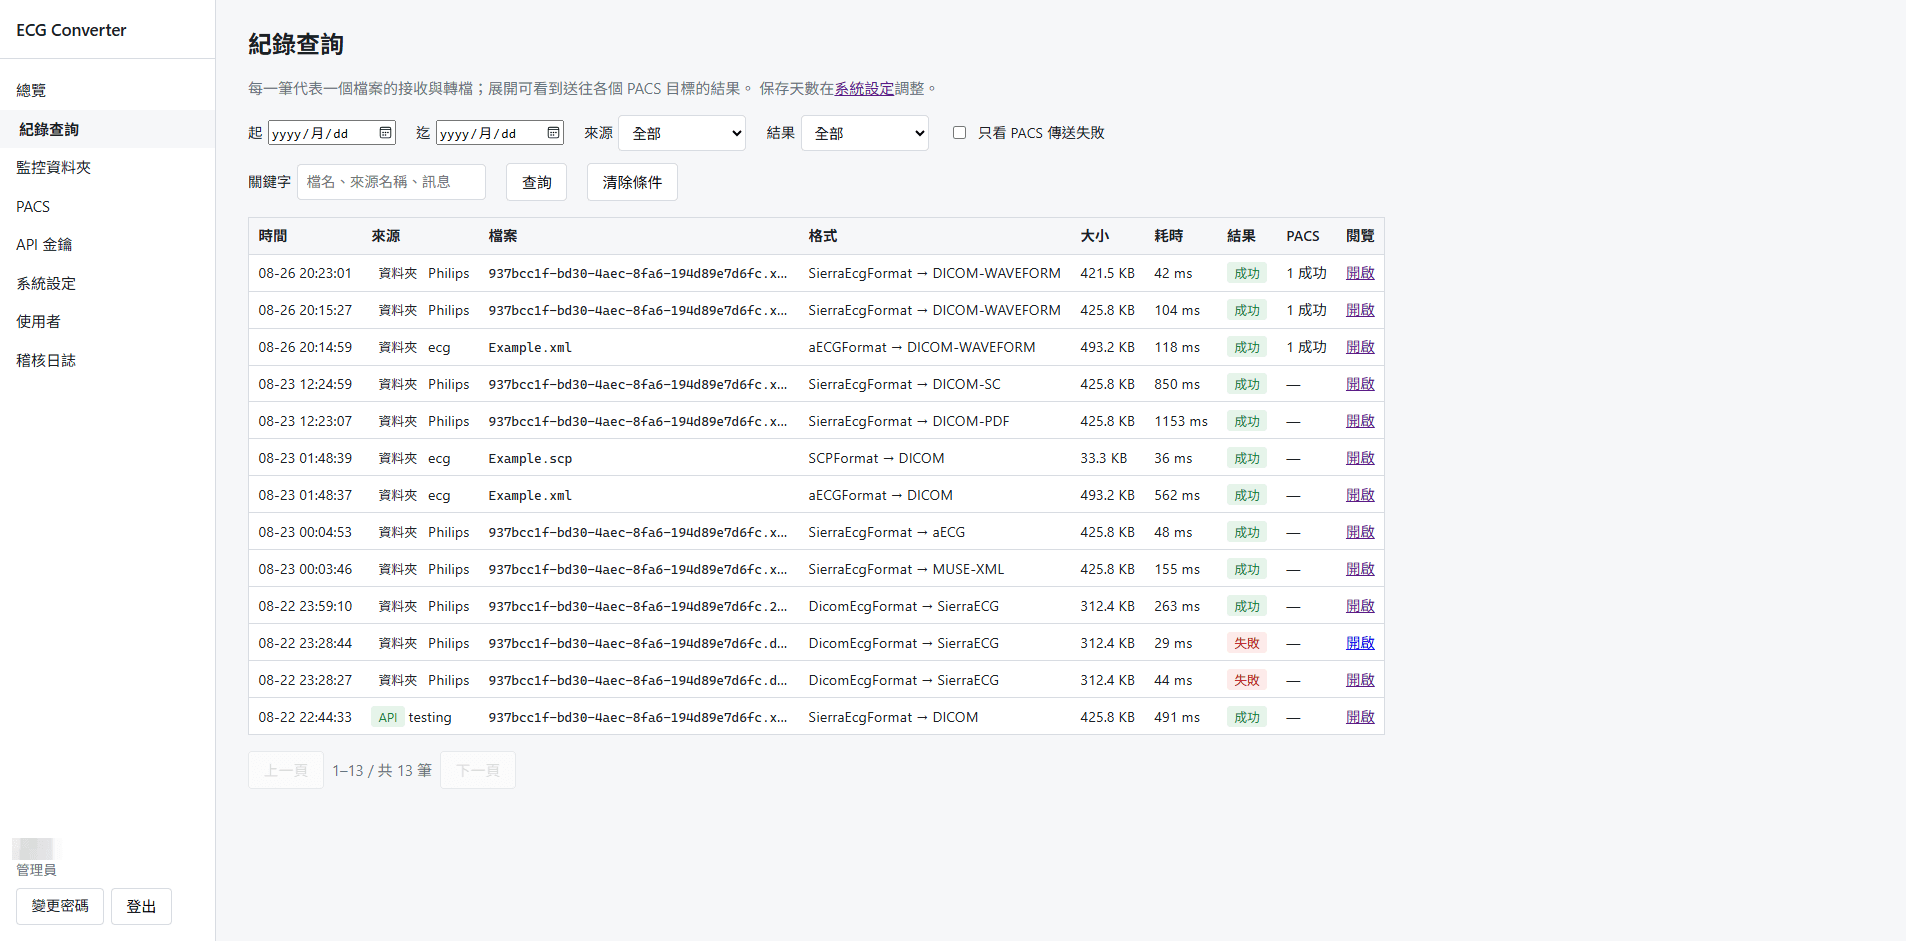Click 421.5 KB size value

tap(1107, 273)
